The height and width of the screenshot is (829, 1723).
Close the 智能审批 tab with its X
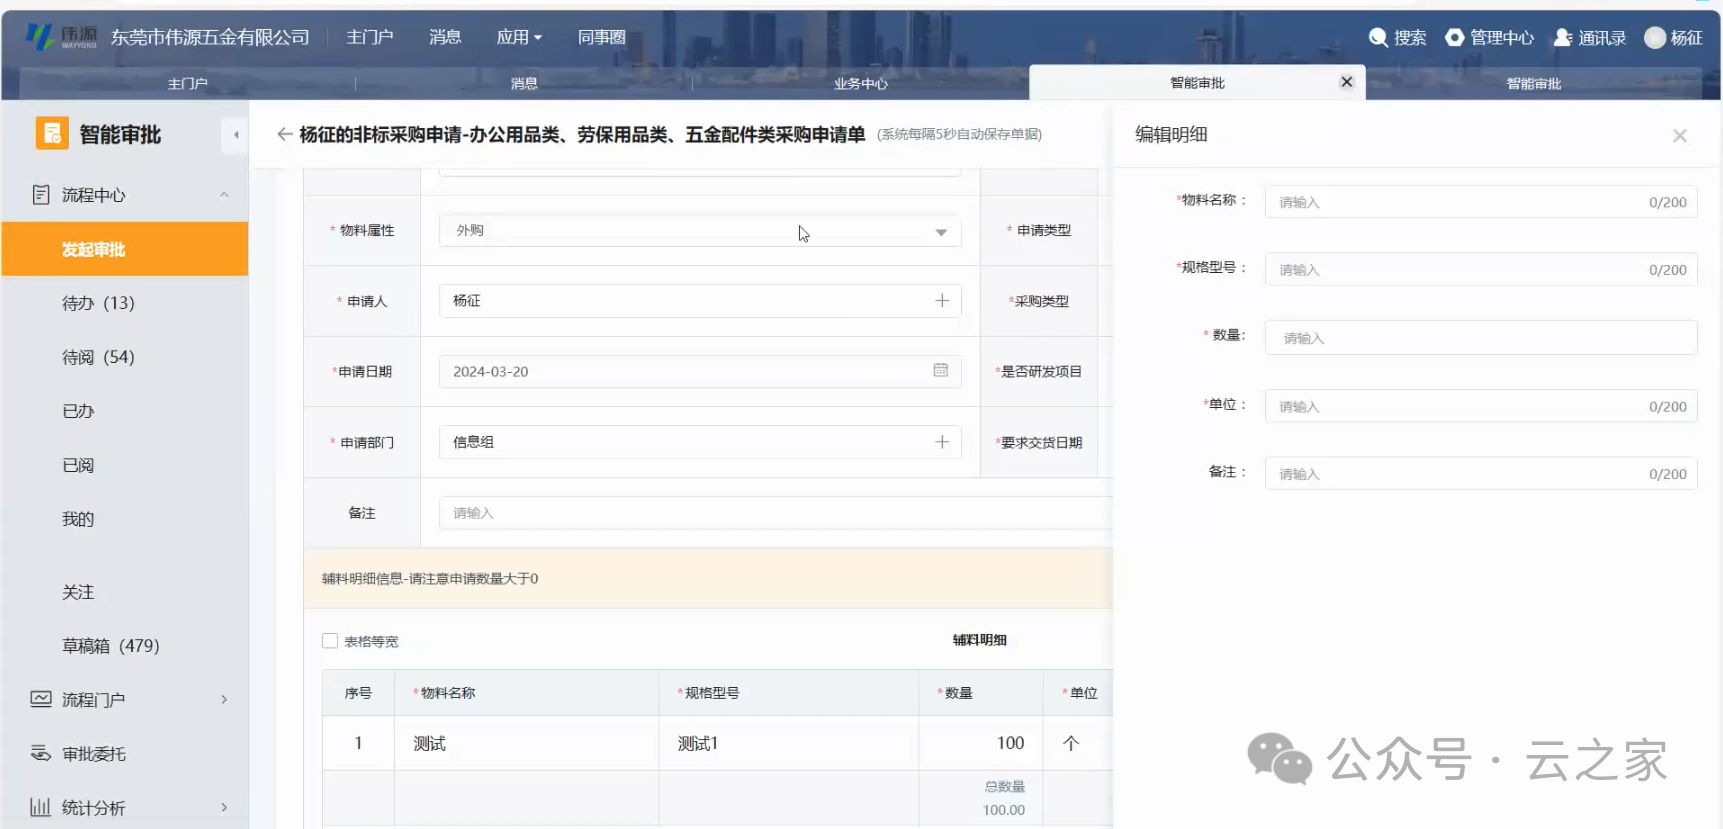[x=1346, y=82]
